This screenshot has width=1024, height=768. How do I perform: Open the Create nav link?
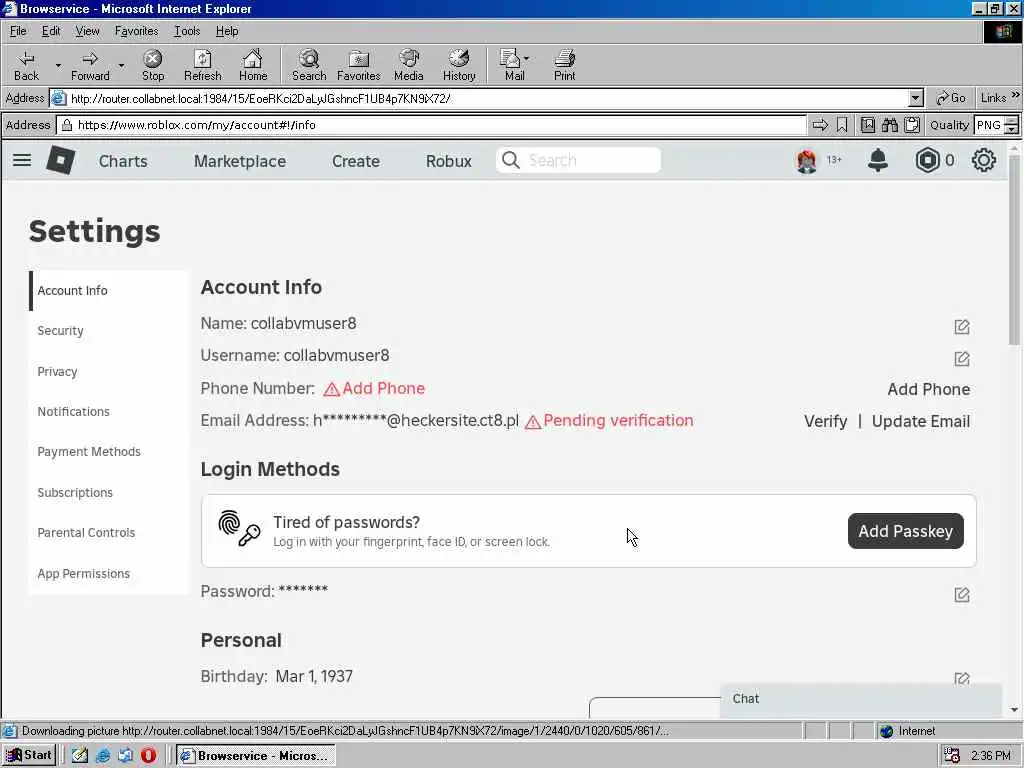(356, 161)
